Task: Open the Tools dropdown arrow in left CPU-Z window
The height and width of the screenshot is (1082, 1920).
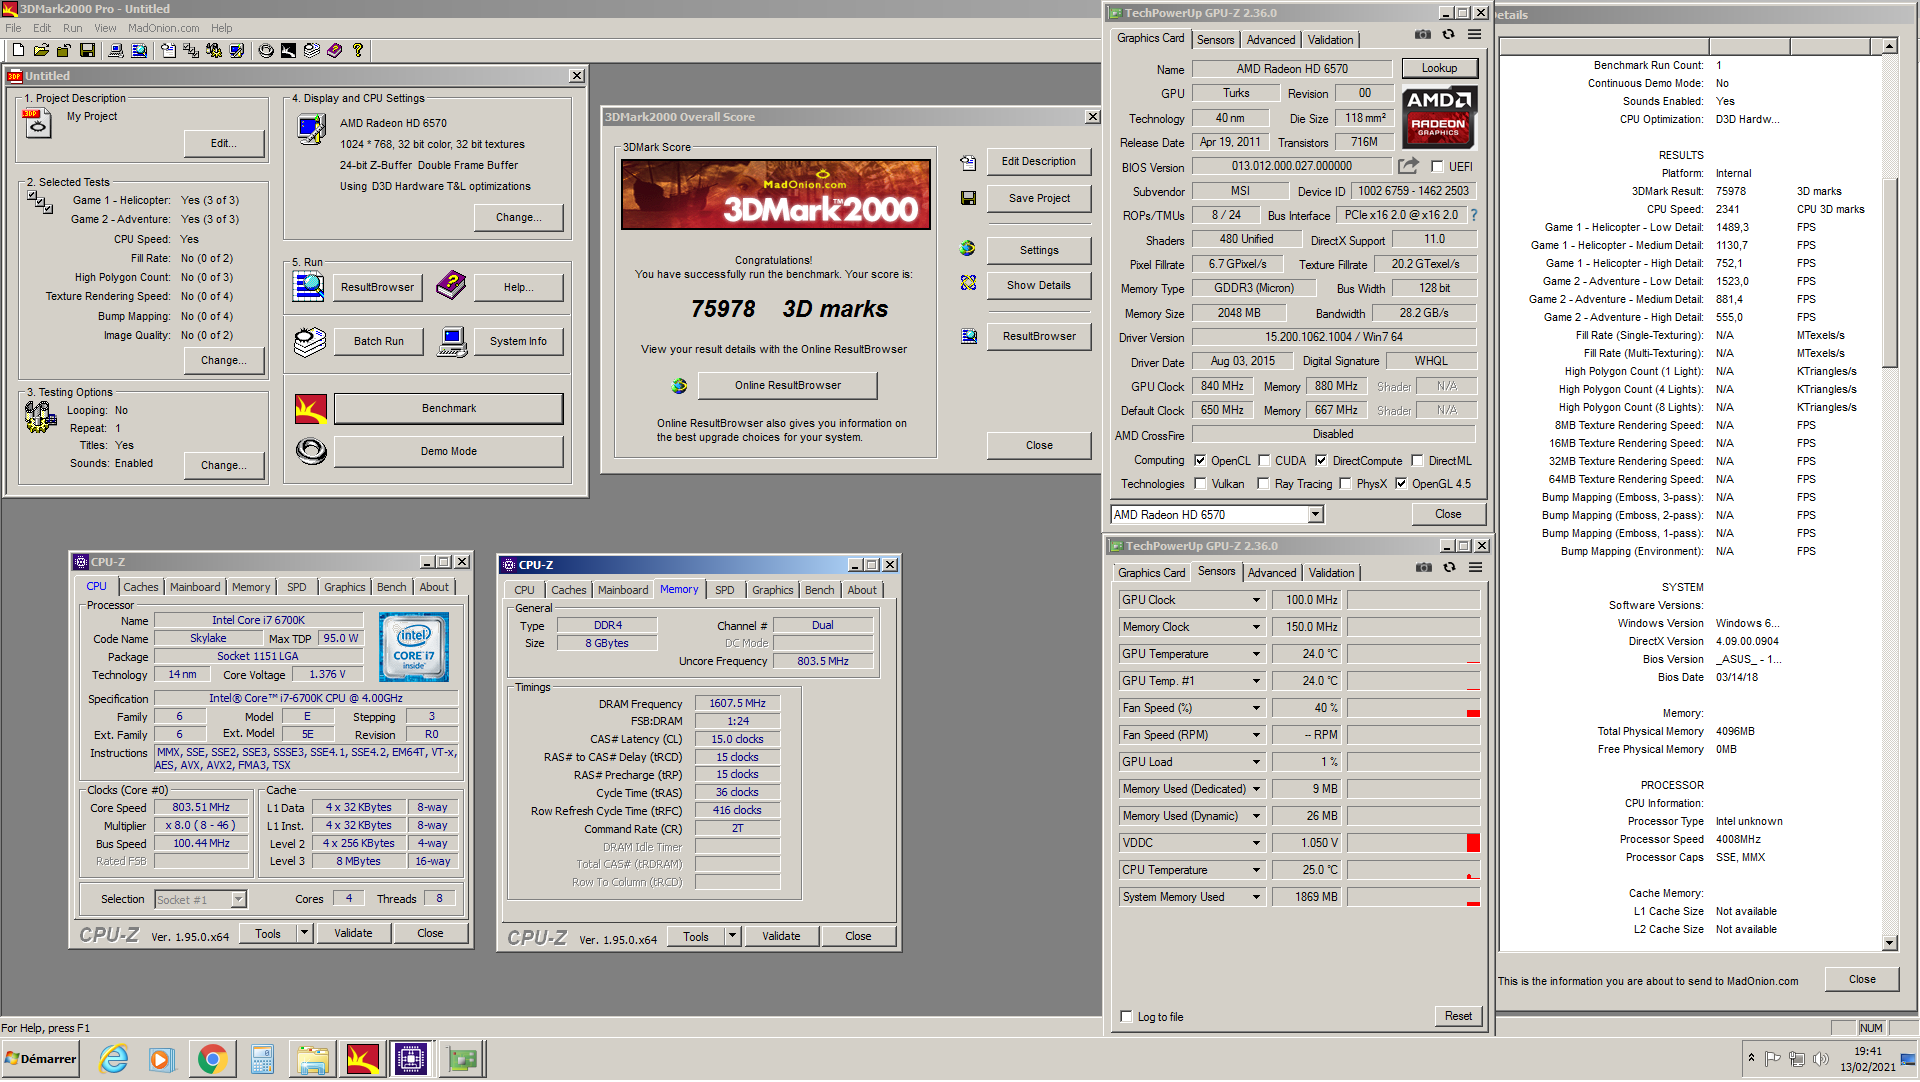Action: tap(304, 934)
